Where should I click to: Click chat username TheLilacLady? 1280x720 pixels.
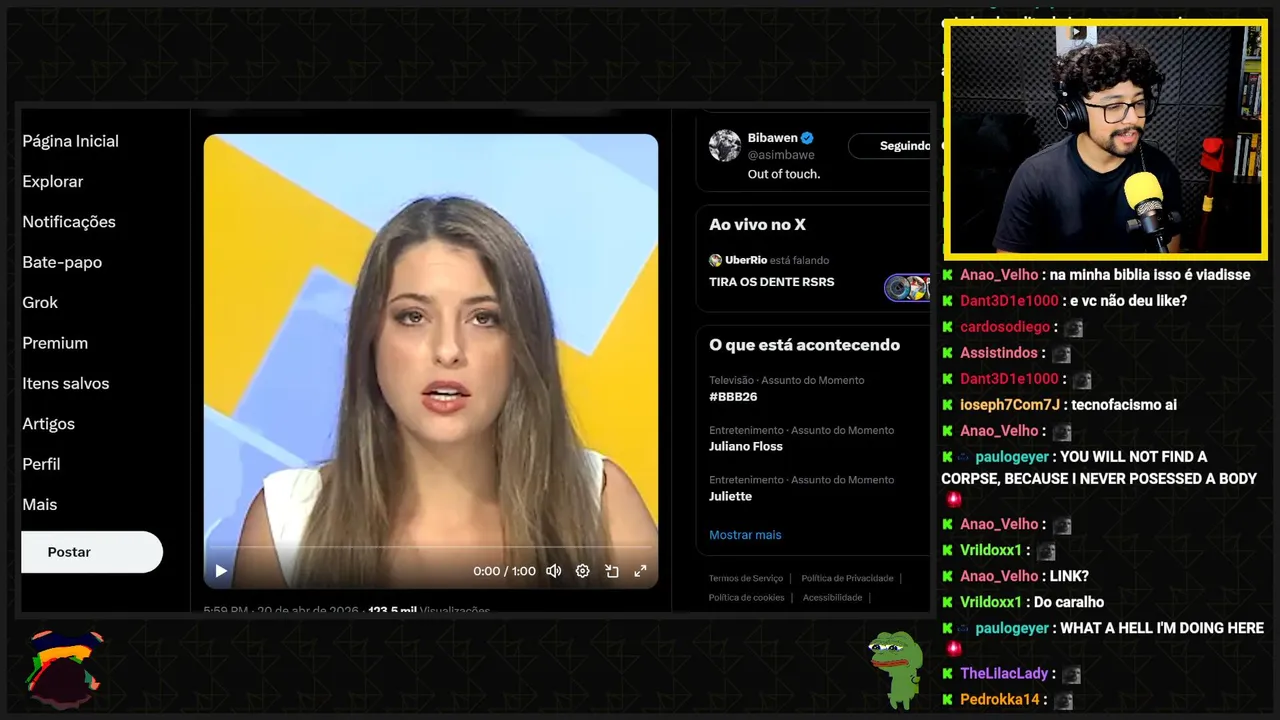(x=1004, y=674)
